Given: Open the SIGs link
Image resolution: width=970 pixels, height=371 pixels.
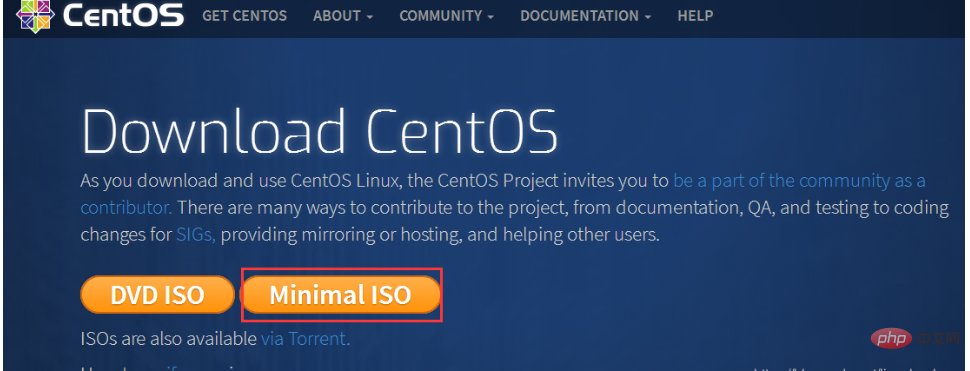Looking at the screenshot, I should coord(195,235).
